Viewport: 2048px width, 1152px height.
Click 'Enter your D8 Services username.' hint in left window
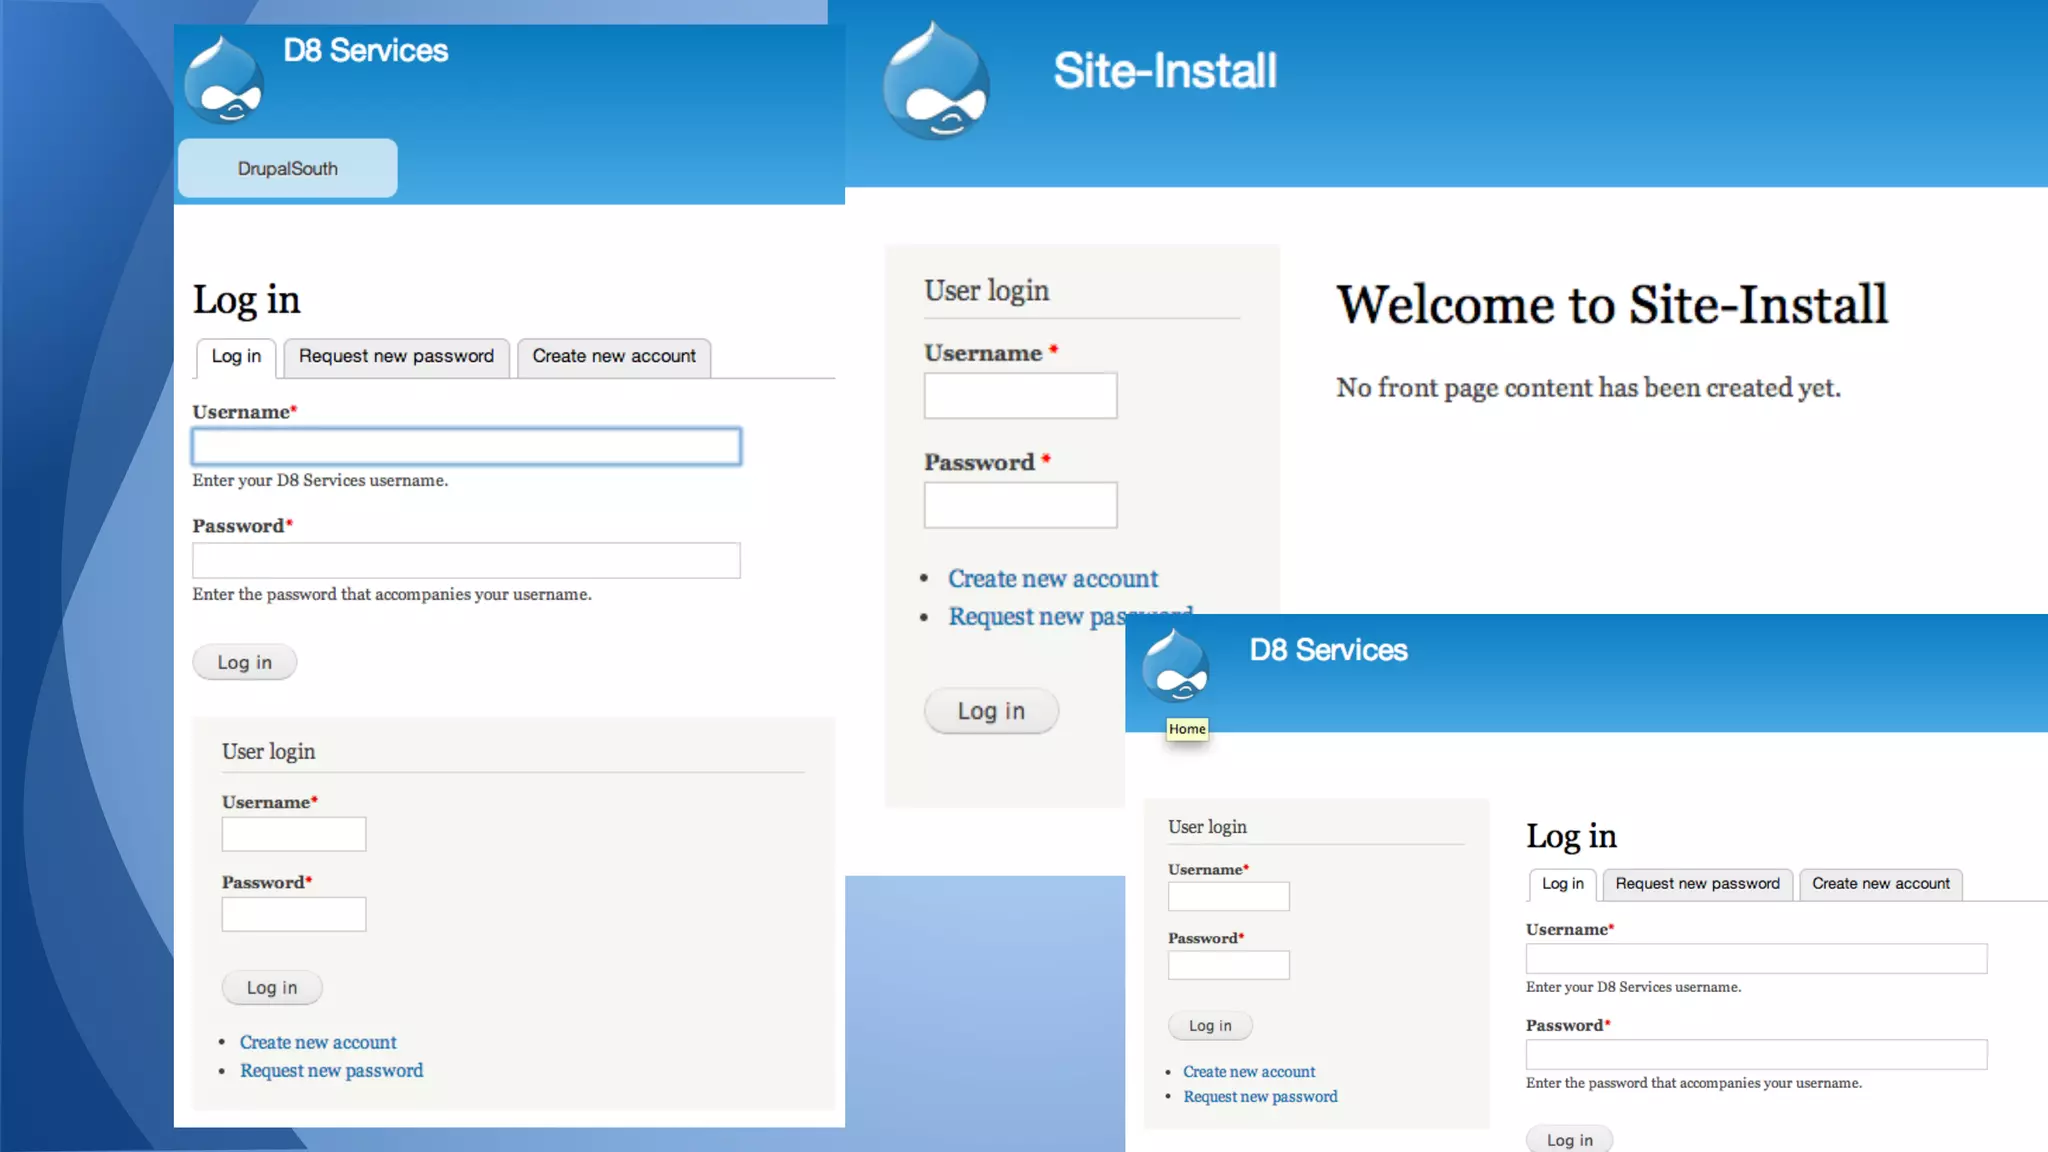320,481
